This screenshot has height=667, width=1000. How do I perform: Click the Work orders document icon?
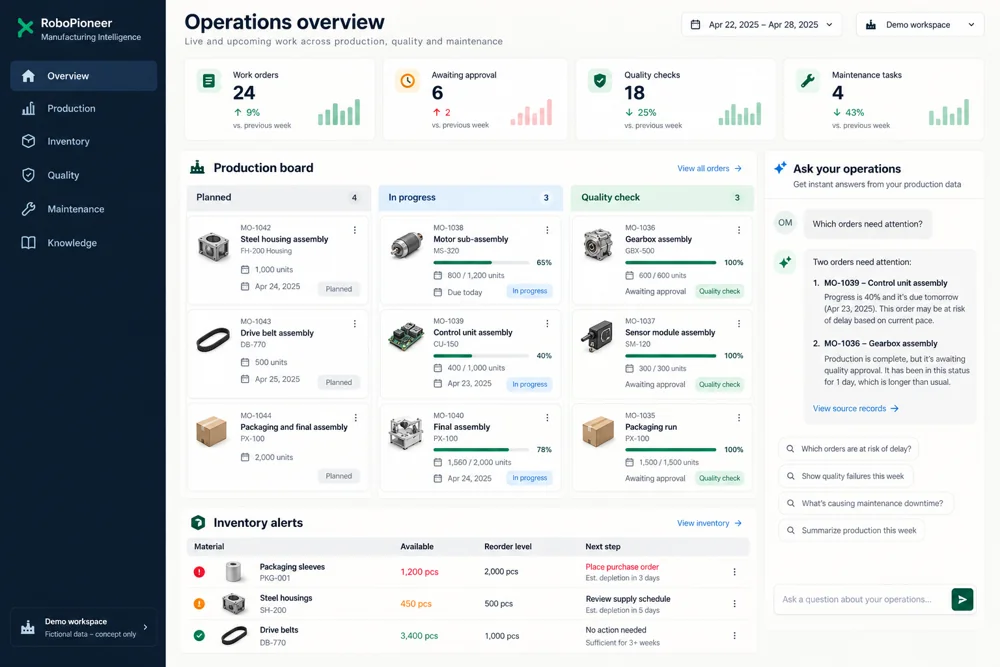pos(209,81)
